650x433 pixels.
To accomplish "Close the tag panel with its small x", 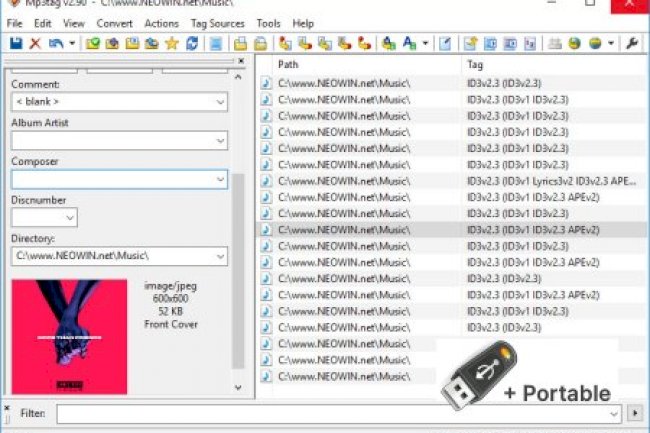I will pyautogui.click(x=241, y=61).
